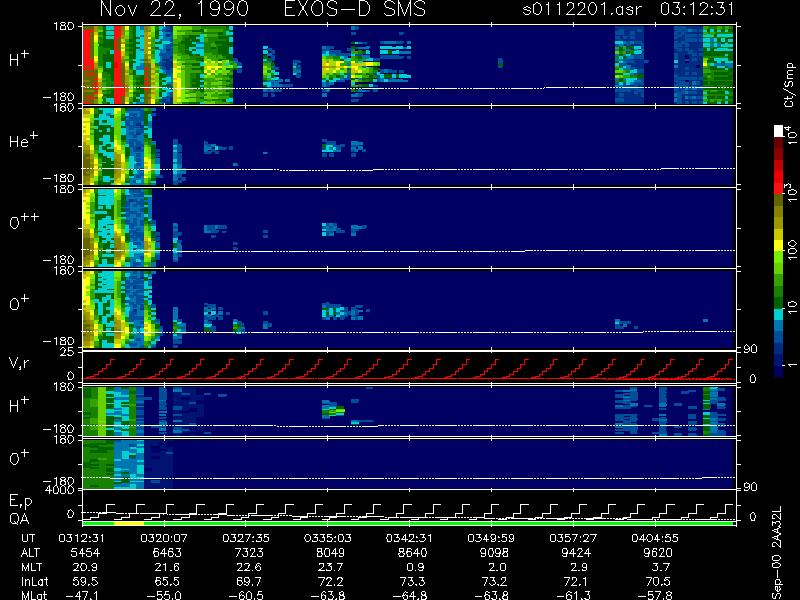This screenshot has height=600, width=800.
Task: Select the header time "03:12:31"
Action: 697,9
